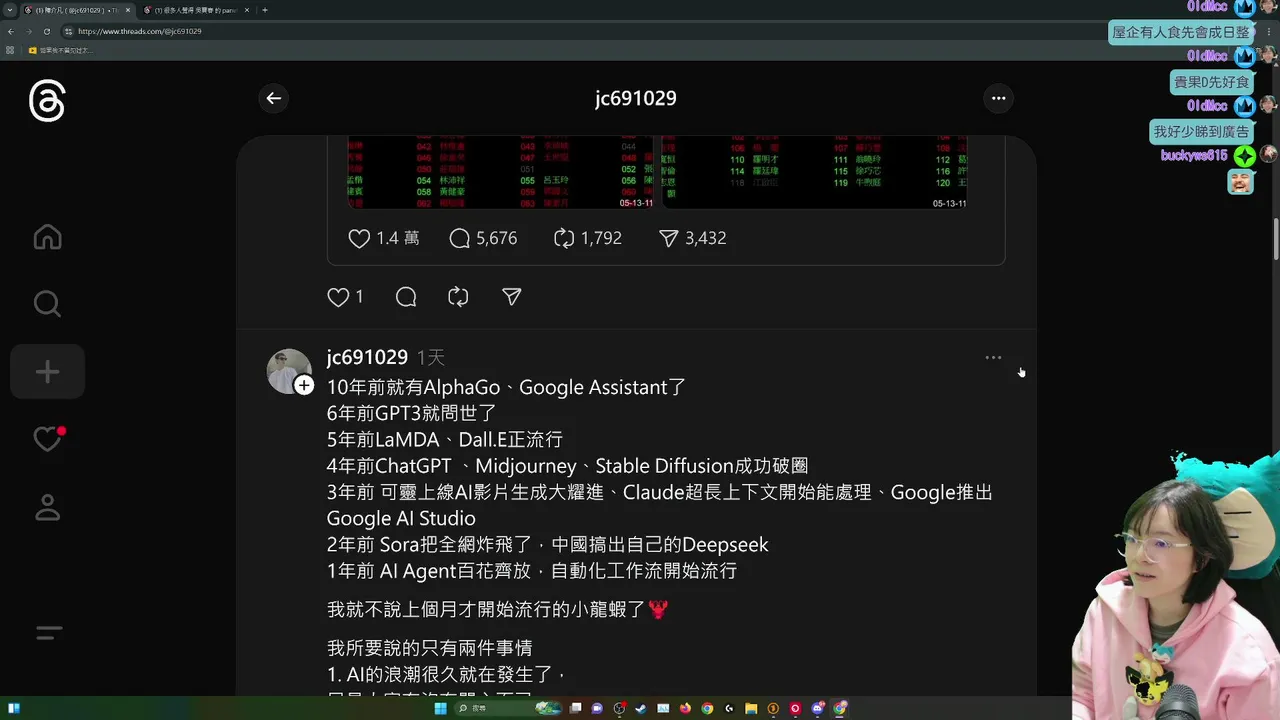Open the three-dot menu in the page header

[998, 98]
